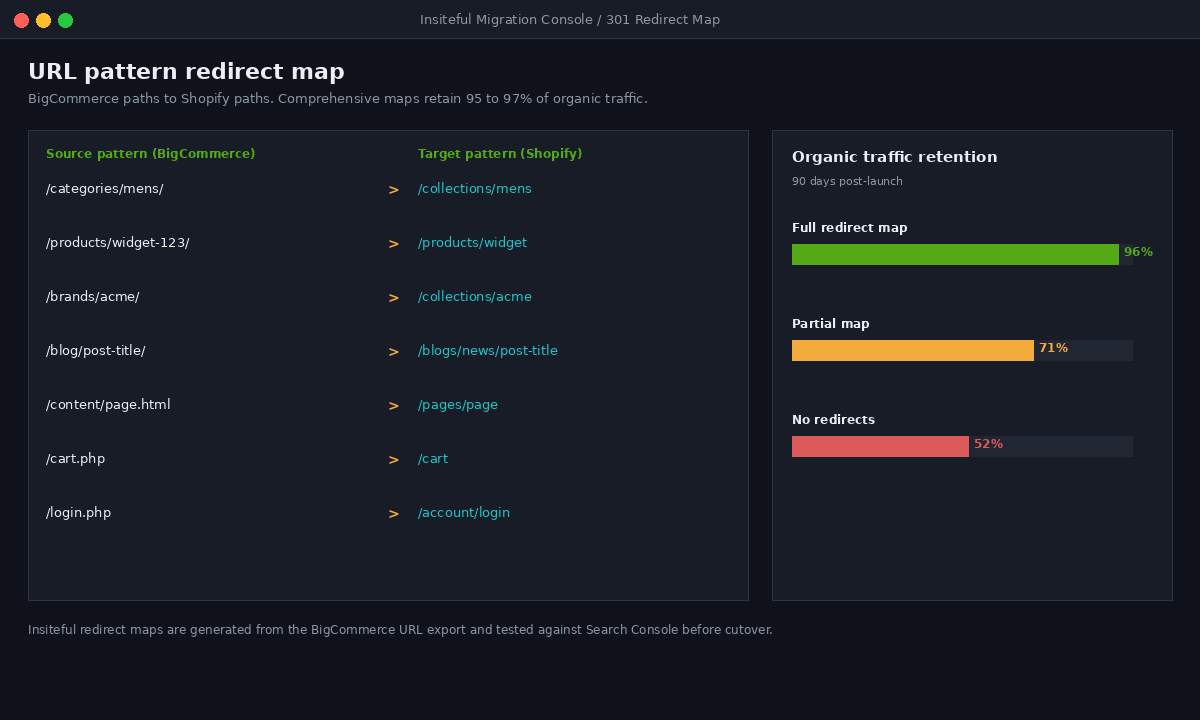Image resolution: width=1200 pixels, height=720 pixels.
Task: Click the arrow in the /cart.php row
Action: [x=394, y=460]
